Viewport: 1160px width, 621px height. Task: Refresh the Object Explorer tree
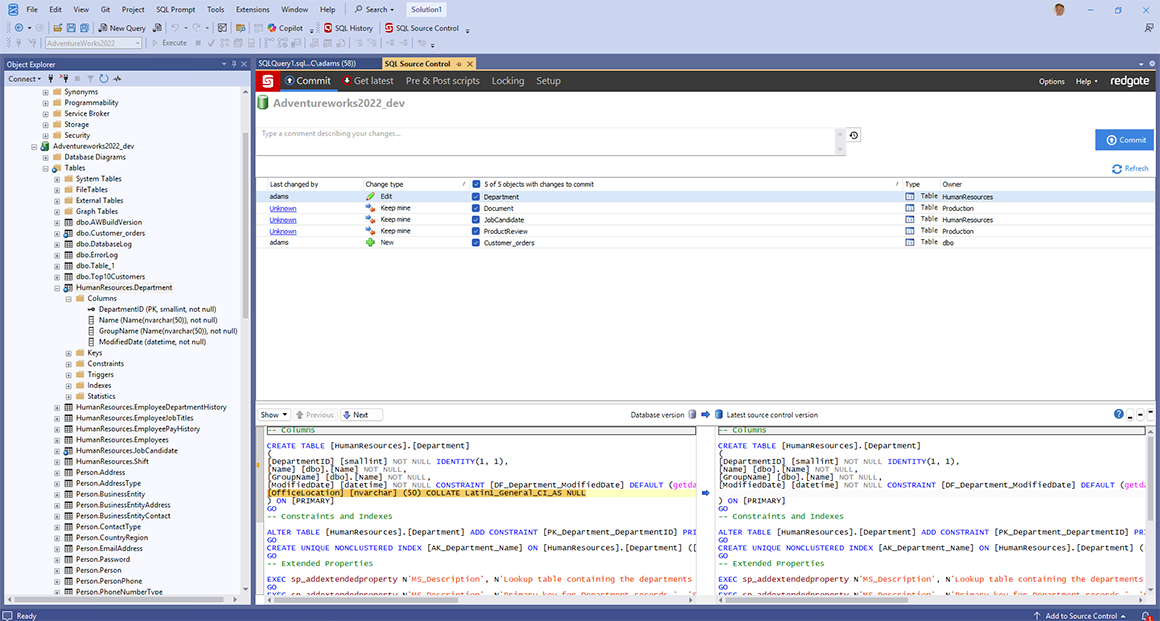point(104,78)
